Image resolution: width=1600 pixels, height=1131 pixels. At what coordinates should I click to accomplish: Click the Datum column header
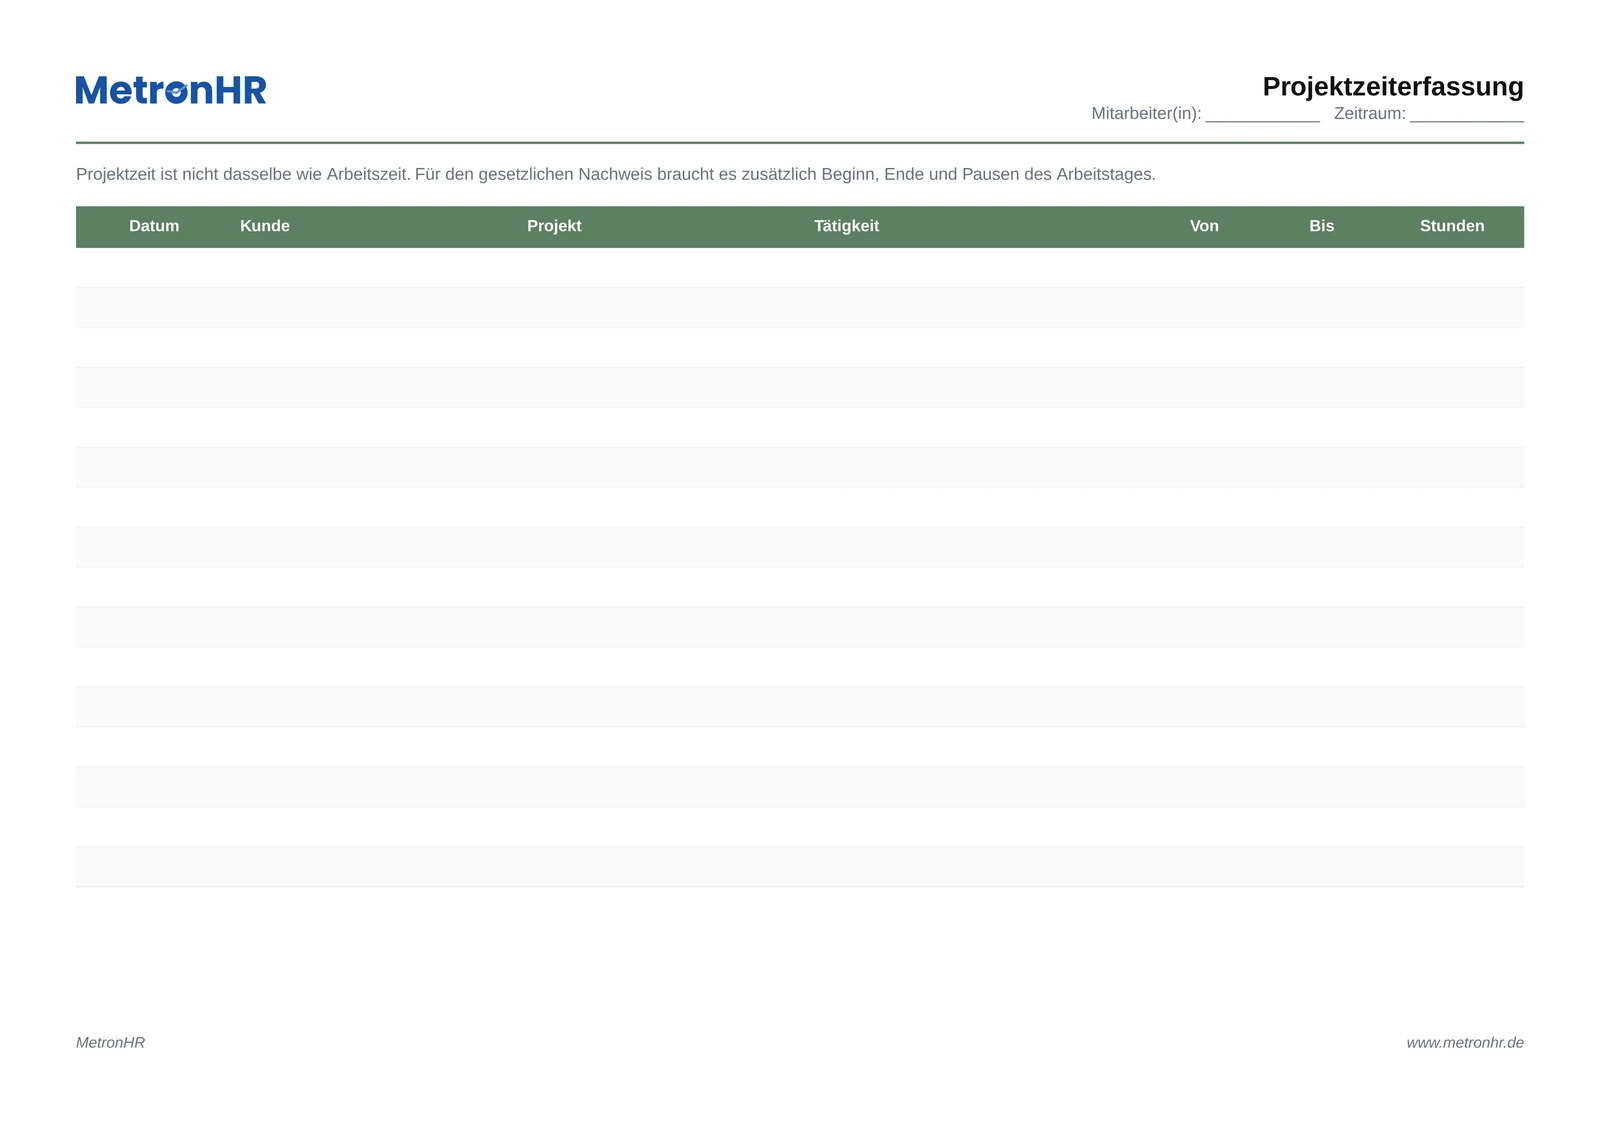[x=154, y=226]
